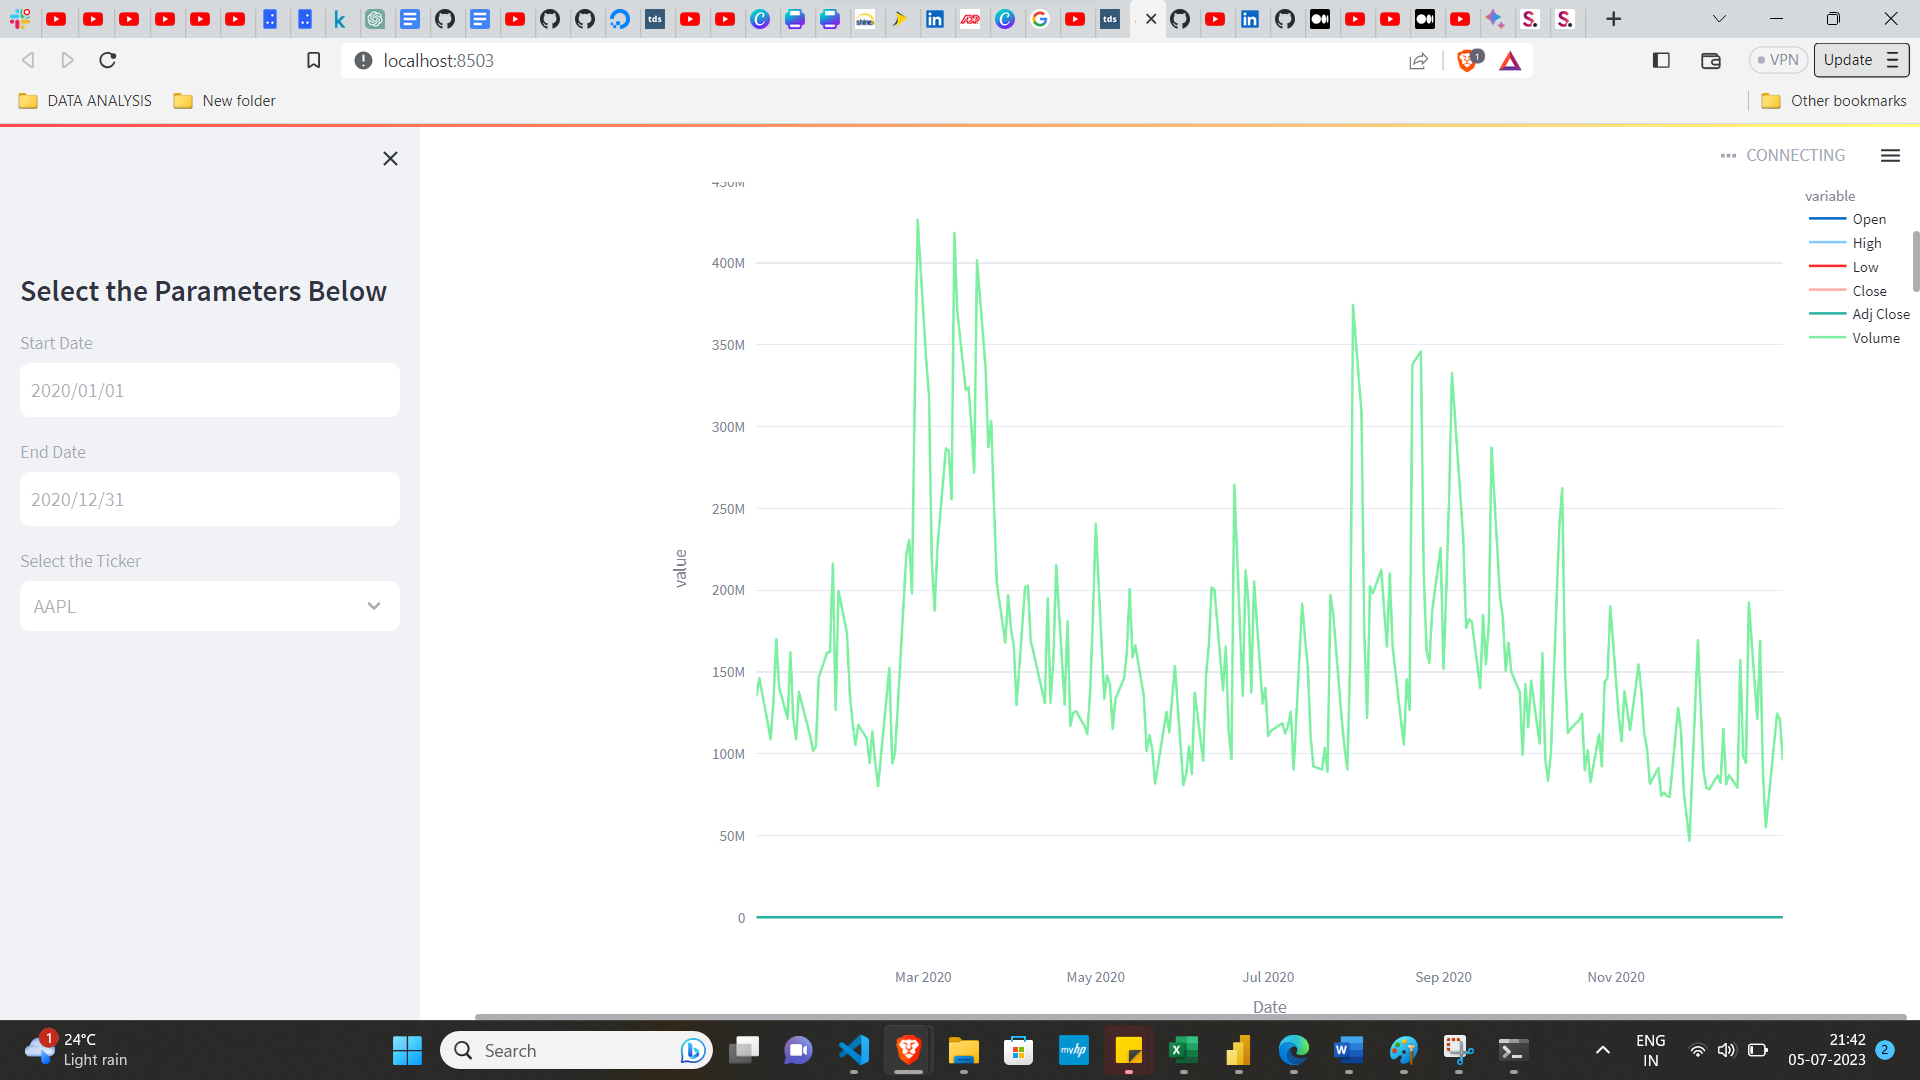Image resolution: width=1920 pixels, height=1080 pixels.
Task: Open the page share menu
Action: (1418, 60)
